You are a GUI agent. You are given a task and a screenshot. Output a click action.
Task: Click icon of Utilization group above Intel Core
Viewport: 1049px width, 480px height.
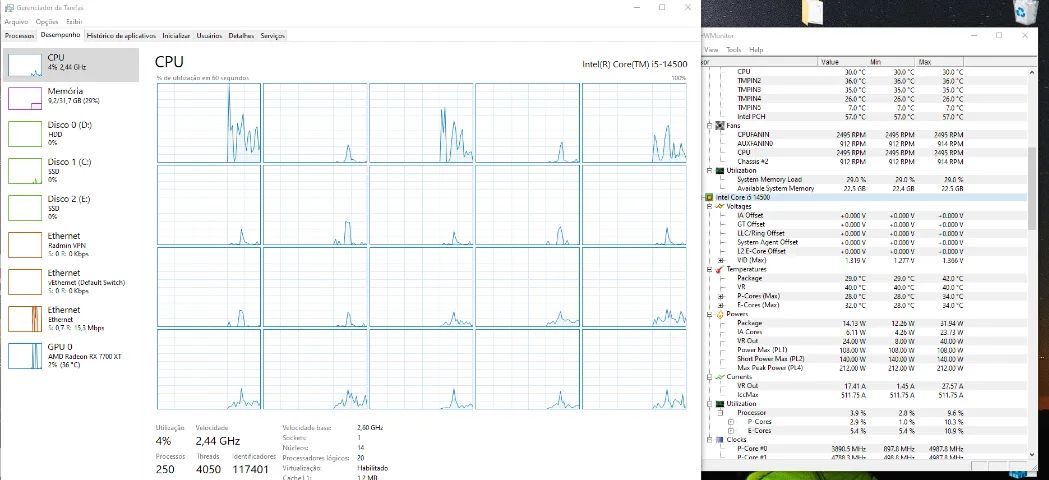(721, 171)
